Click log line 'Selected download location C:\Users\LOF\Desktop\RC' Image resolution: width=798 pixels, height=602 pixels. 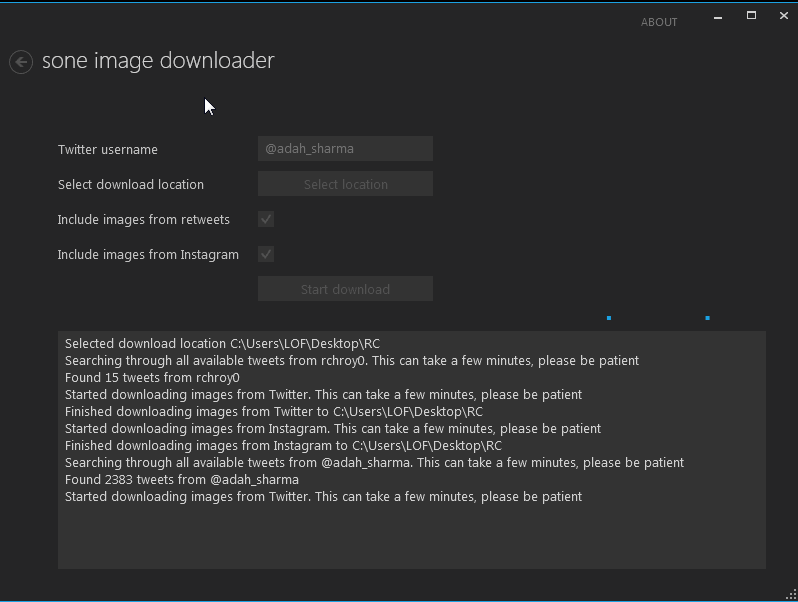pyautogui.click(x=222, y=344)
